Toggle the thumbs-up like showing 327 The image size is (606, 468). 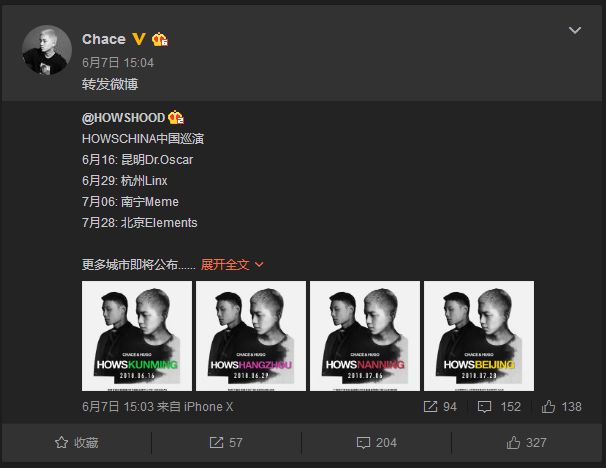526,442
